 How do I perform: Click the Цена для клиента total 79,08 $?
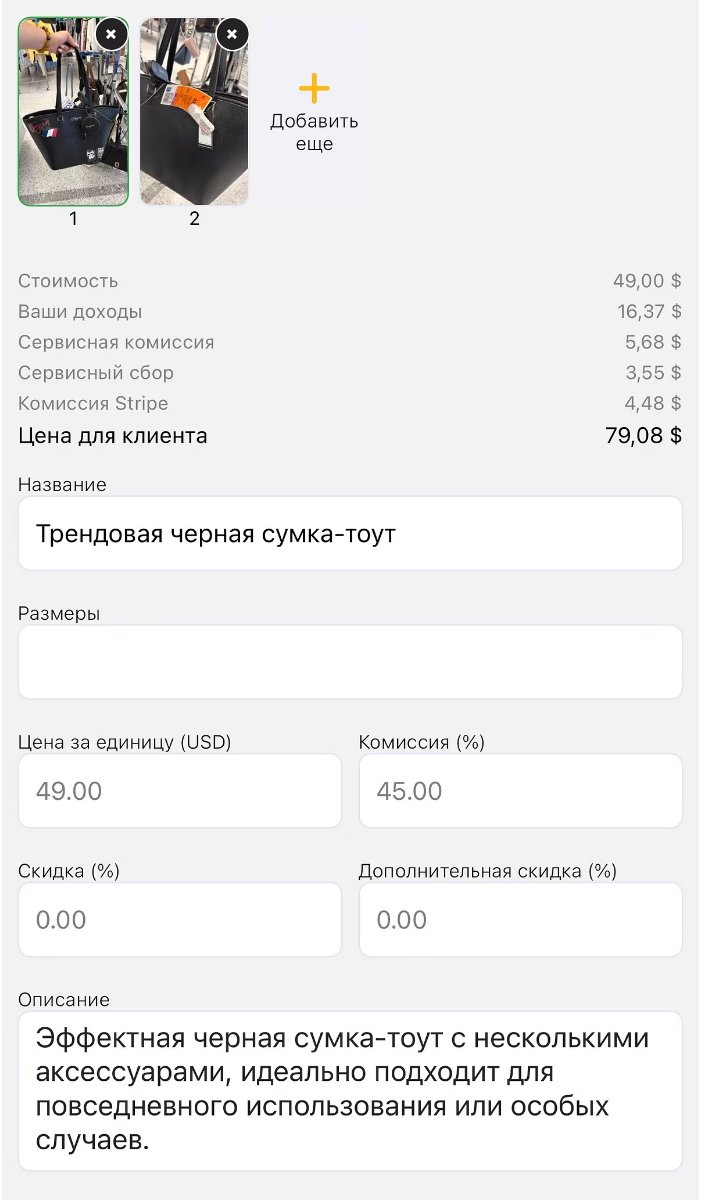[x=645, y=436]
